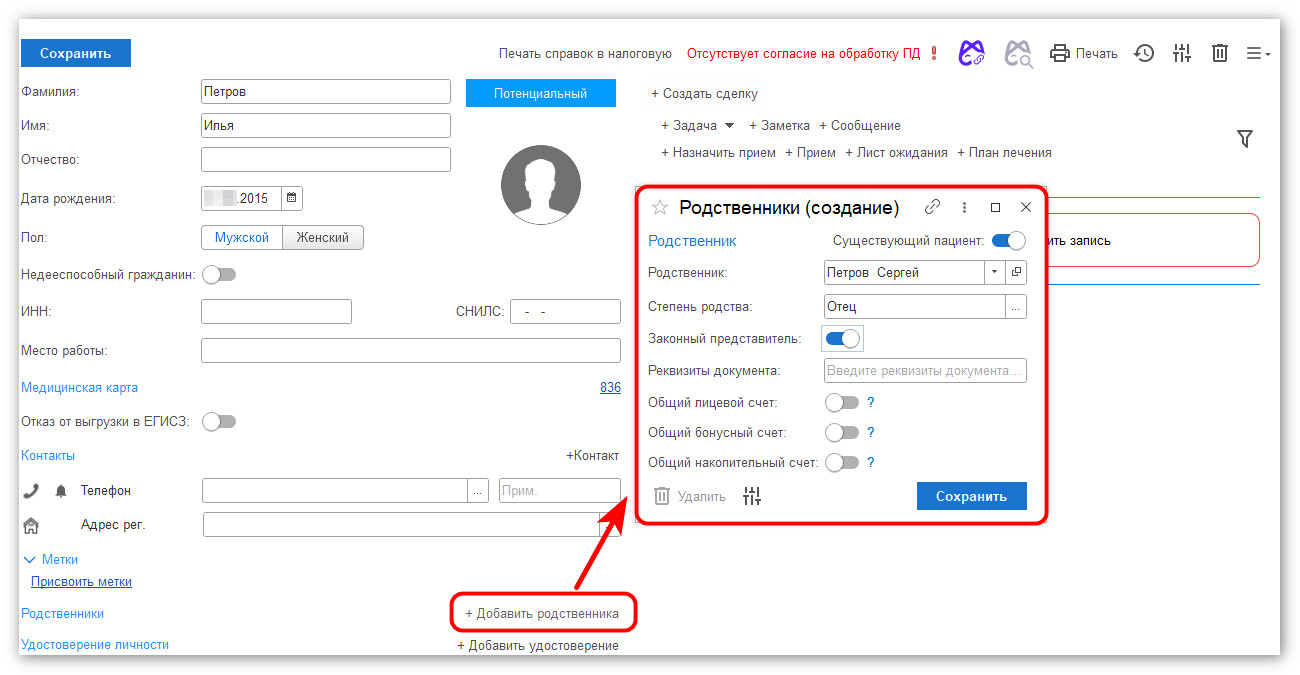Click the filter funnel icon
This screenshot has height=675, width=1300.
tap(1245, 139)
